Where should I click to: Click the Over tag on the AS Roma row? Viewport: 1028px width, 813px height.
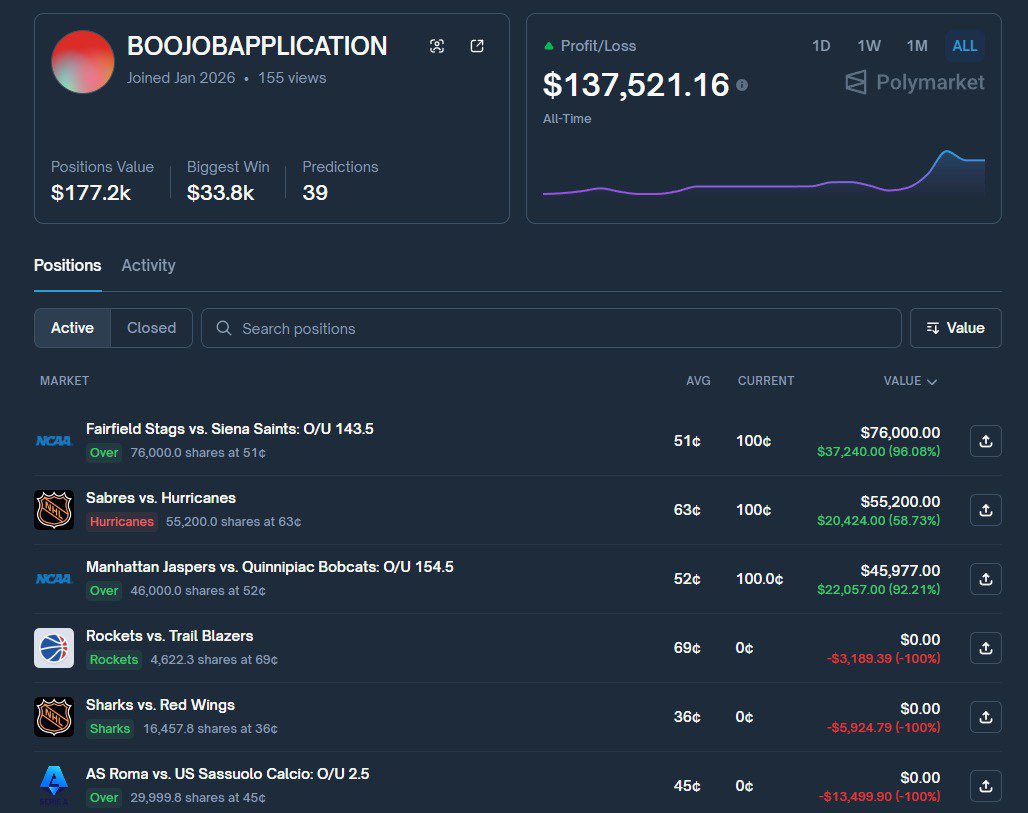click(104, 798)
